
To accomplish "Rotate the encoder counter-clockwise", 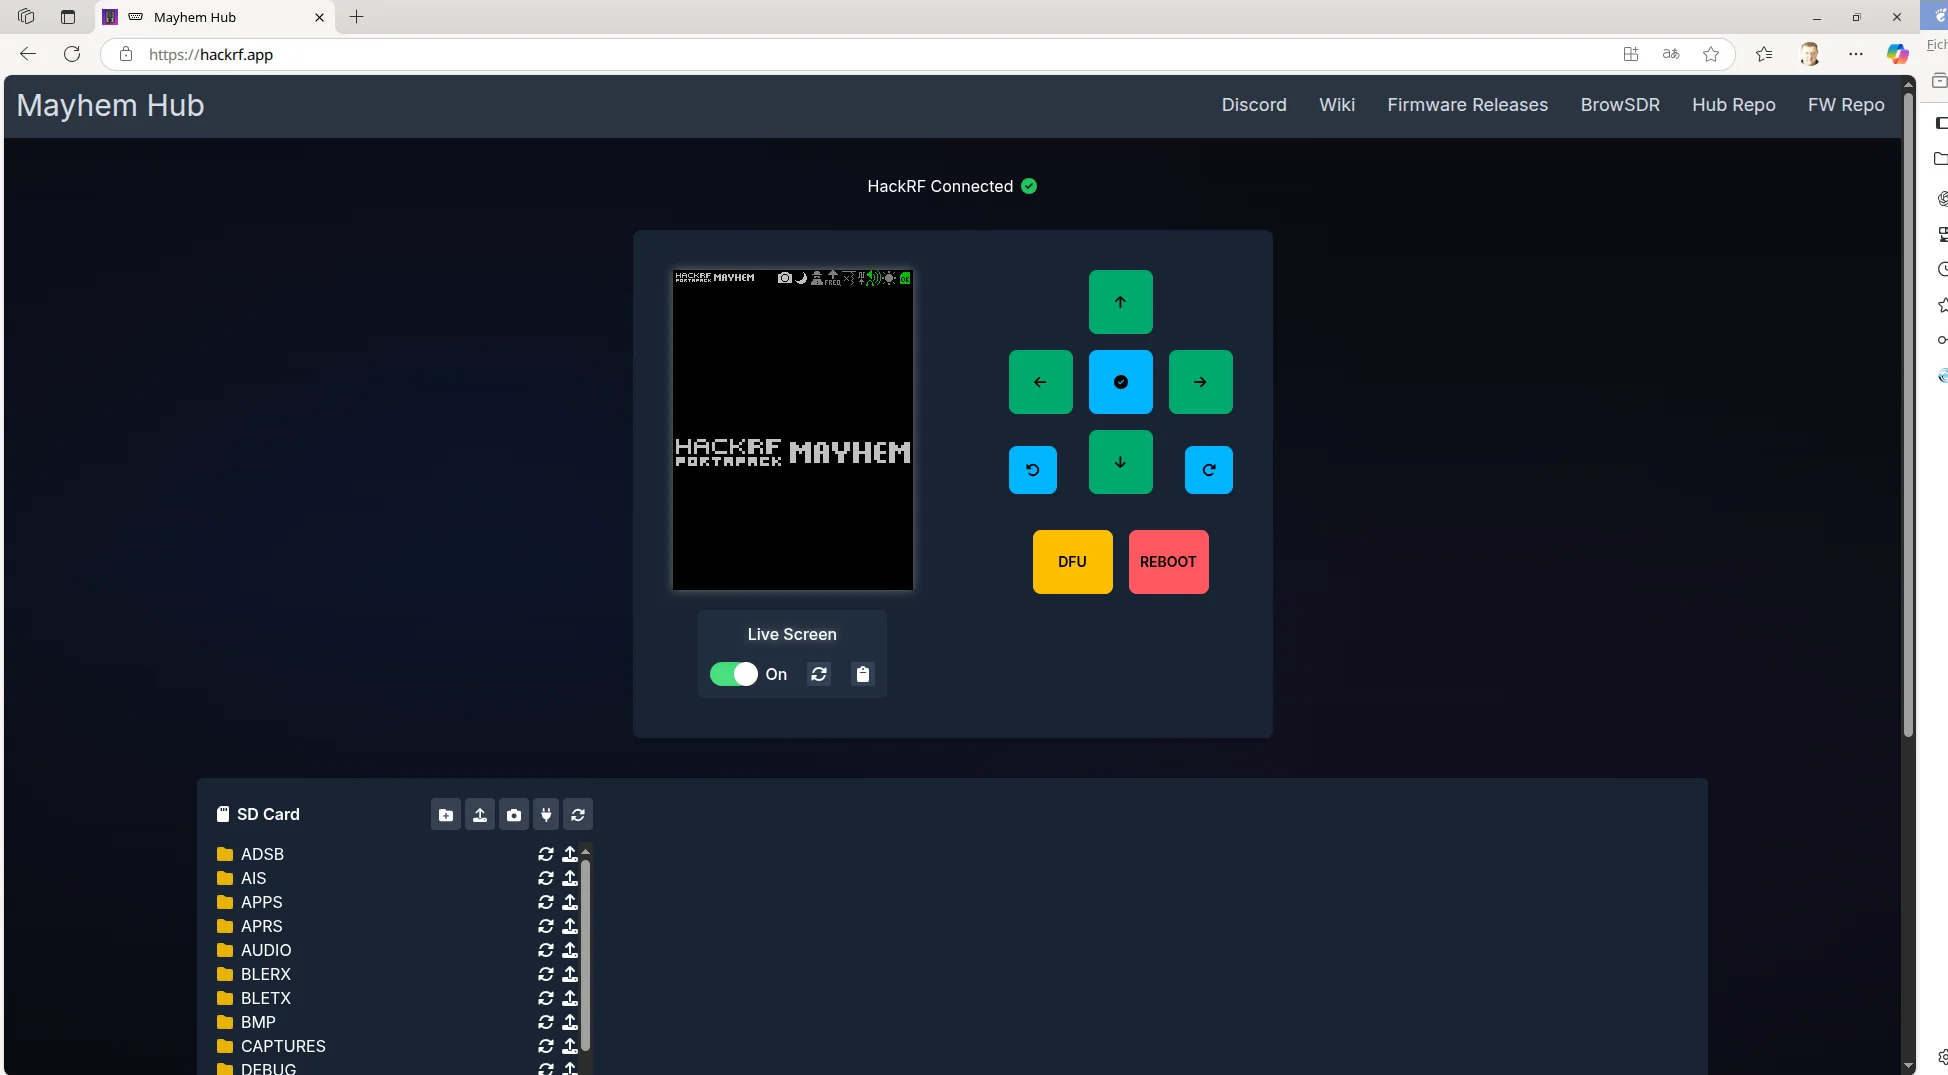I will tap(1032, 470).
